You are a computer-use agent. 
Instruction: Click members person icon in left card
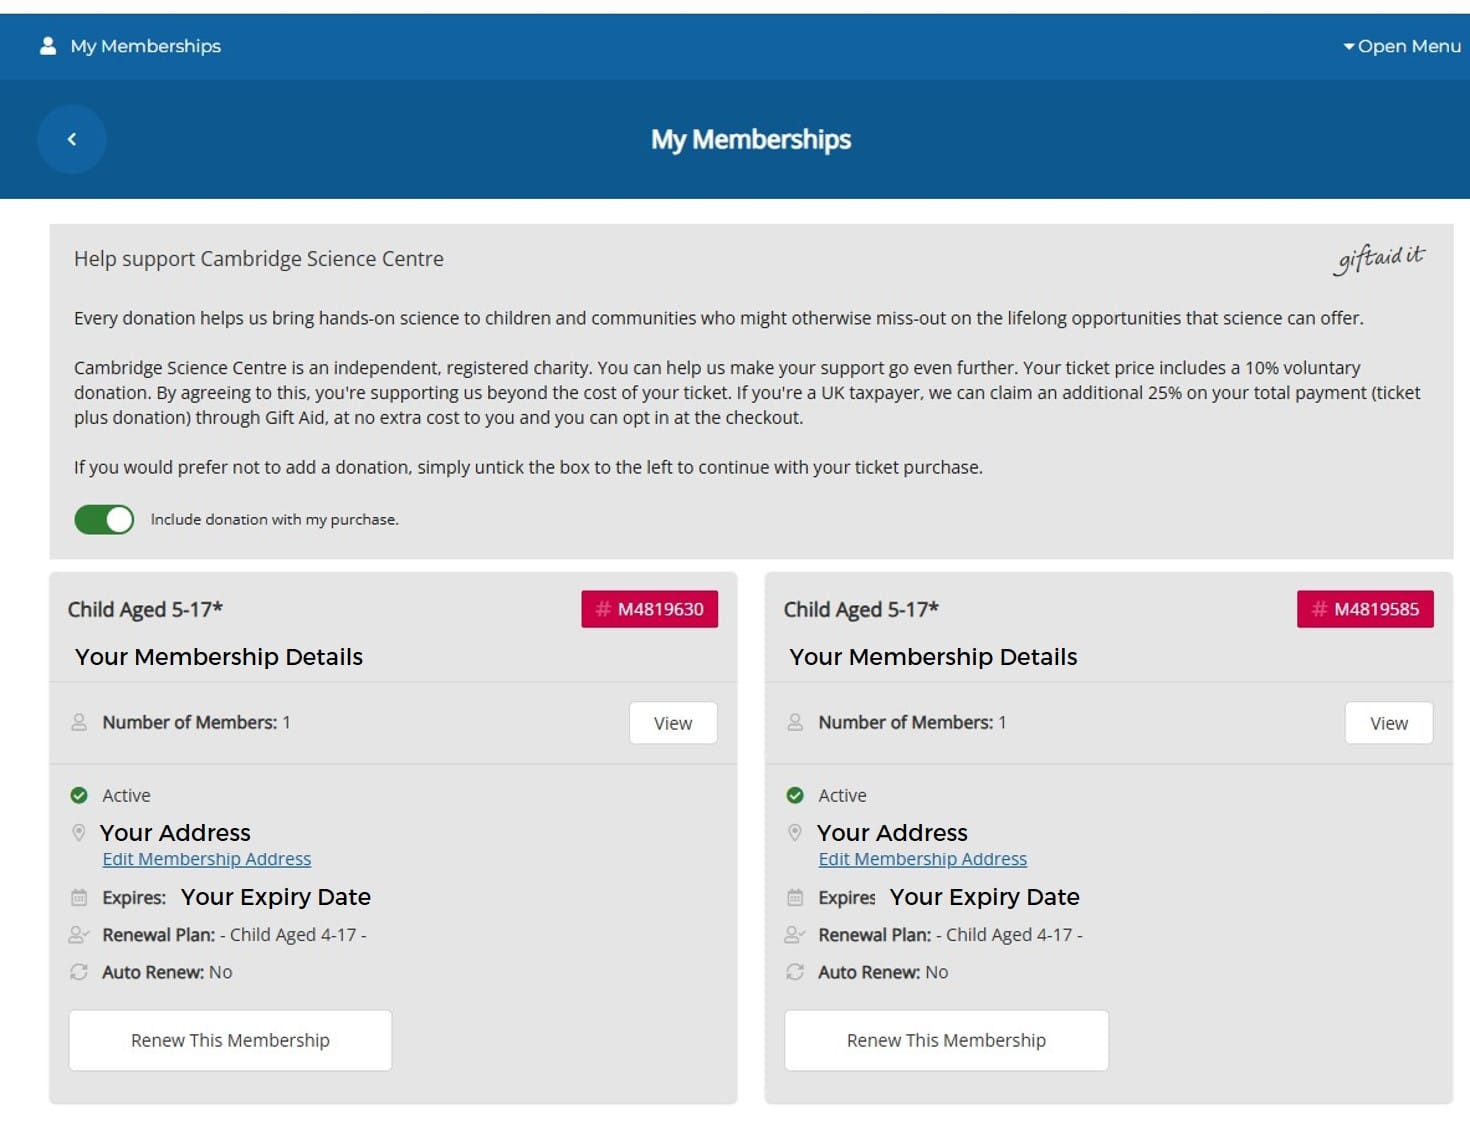tap(79, 723)
